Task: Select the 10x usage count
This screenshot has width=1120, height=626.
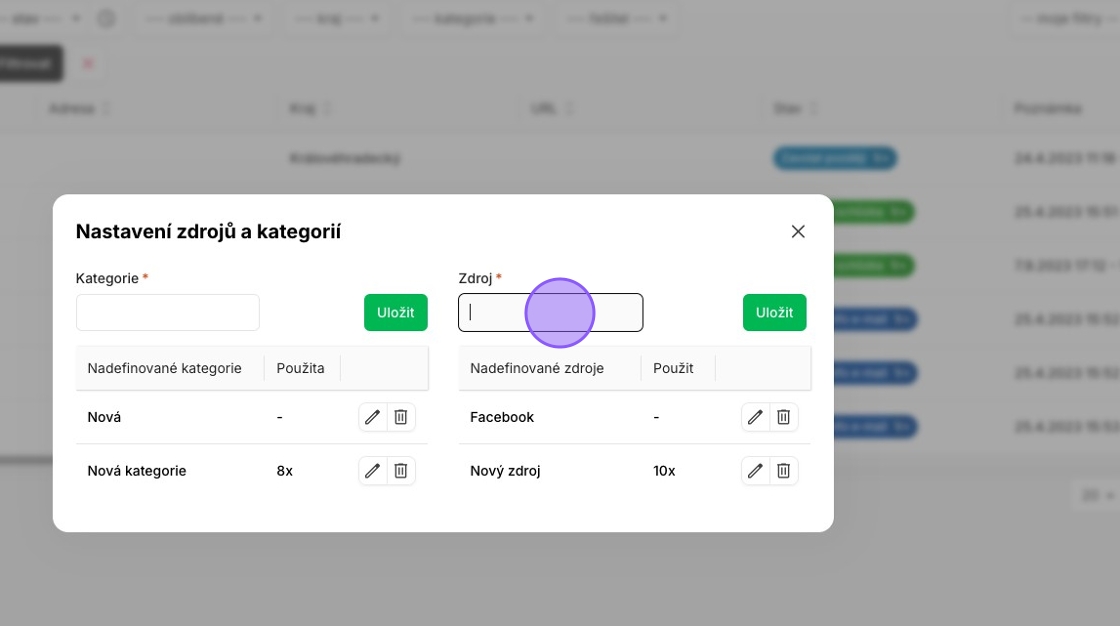Action: [x=664, y=471]
